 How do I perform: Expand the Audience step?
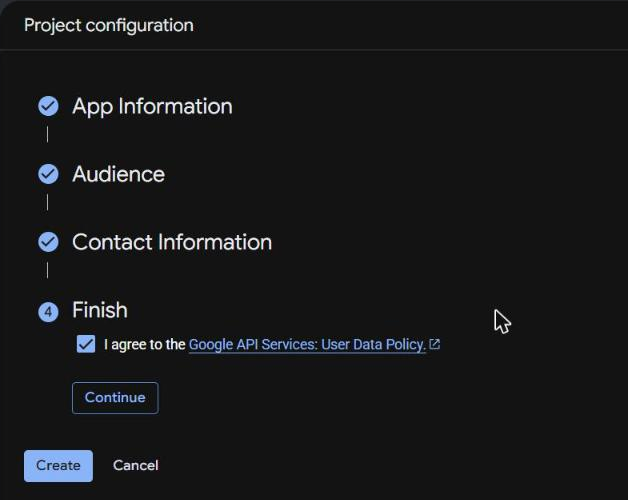[x=119, y=174]
